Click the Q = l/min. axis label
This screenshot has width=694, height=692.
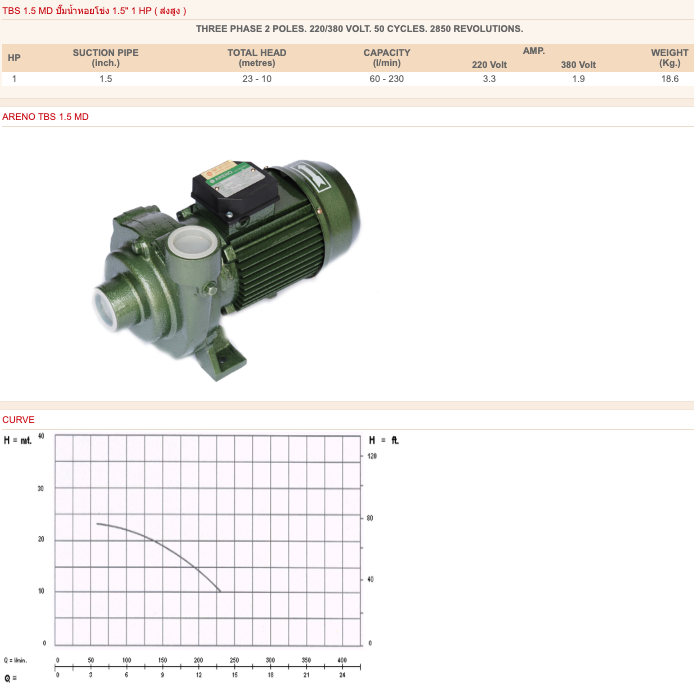pyautogui.click(x=15, y=660)
